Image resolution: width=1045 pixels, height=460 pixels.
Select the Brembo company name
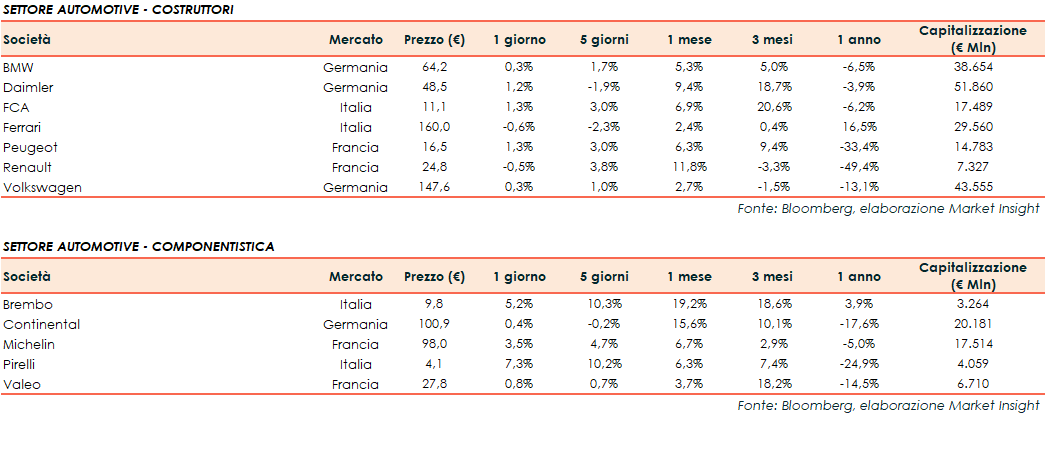pyautogui.click(x=27, y=304)
